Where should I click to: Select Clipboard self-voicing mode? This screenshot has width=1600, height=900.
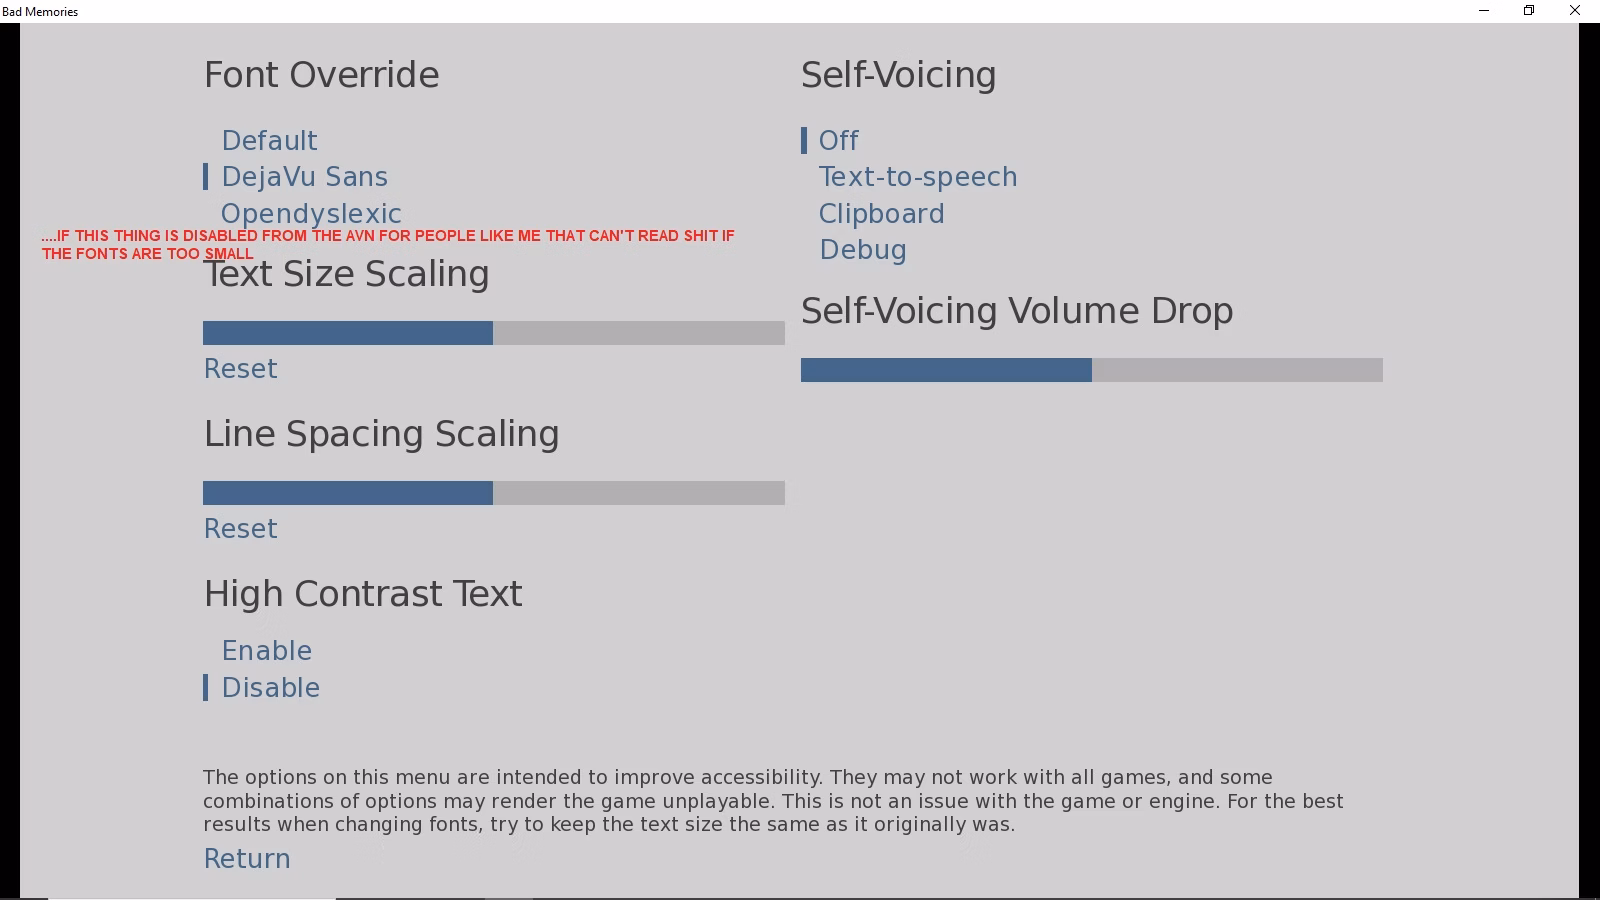[x=881, y=214]
